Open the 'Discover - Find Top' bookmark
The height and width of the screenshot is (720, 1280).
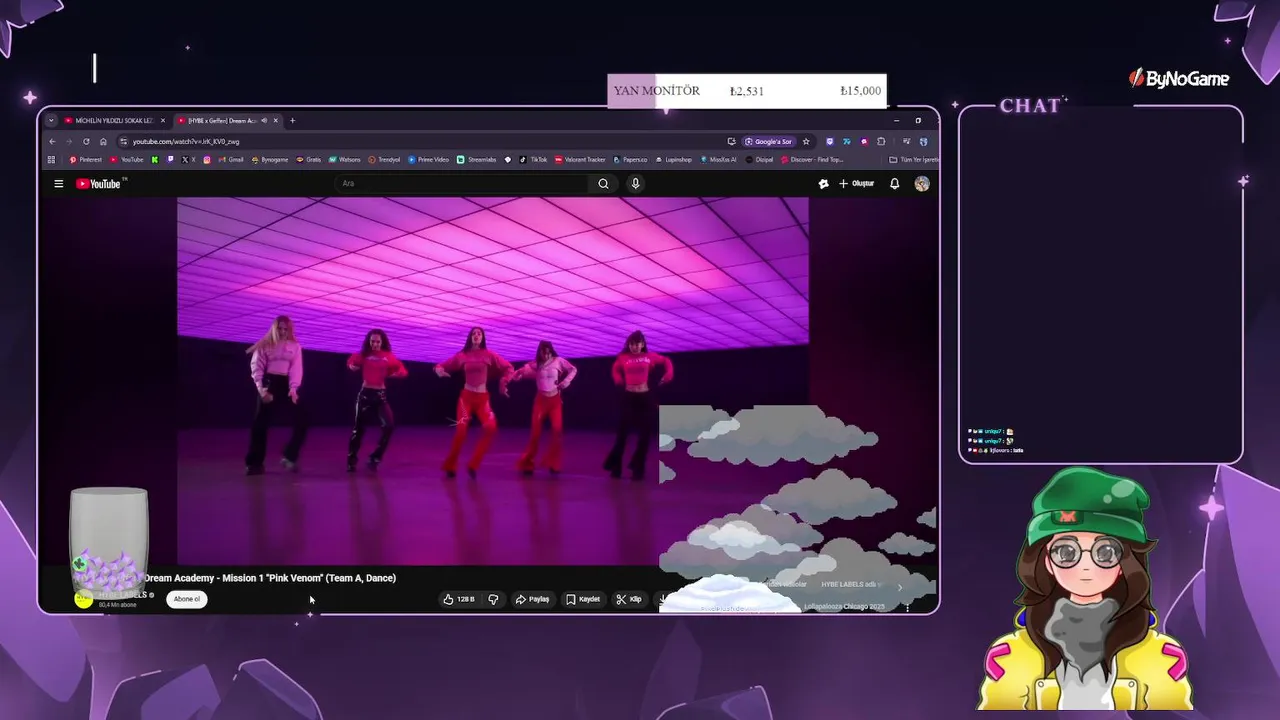(812, 160)
